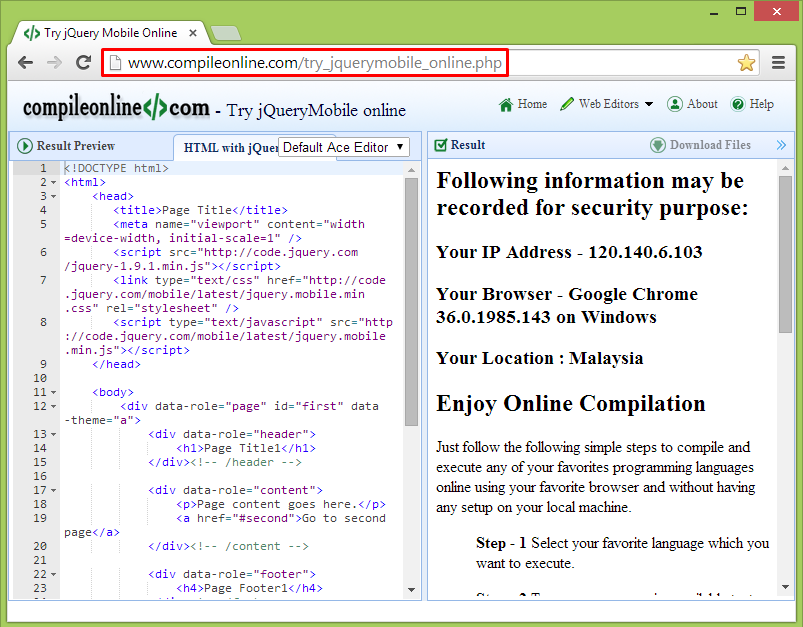Collapse code fold at line 12
The height and width of the screenshot is (627, 803).
click(53, 407)
